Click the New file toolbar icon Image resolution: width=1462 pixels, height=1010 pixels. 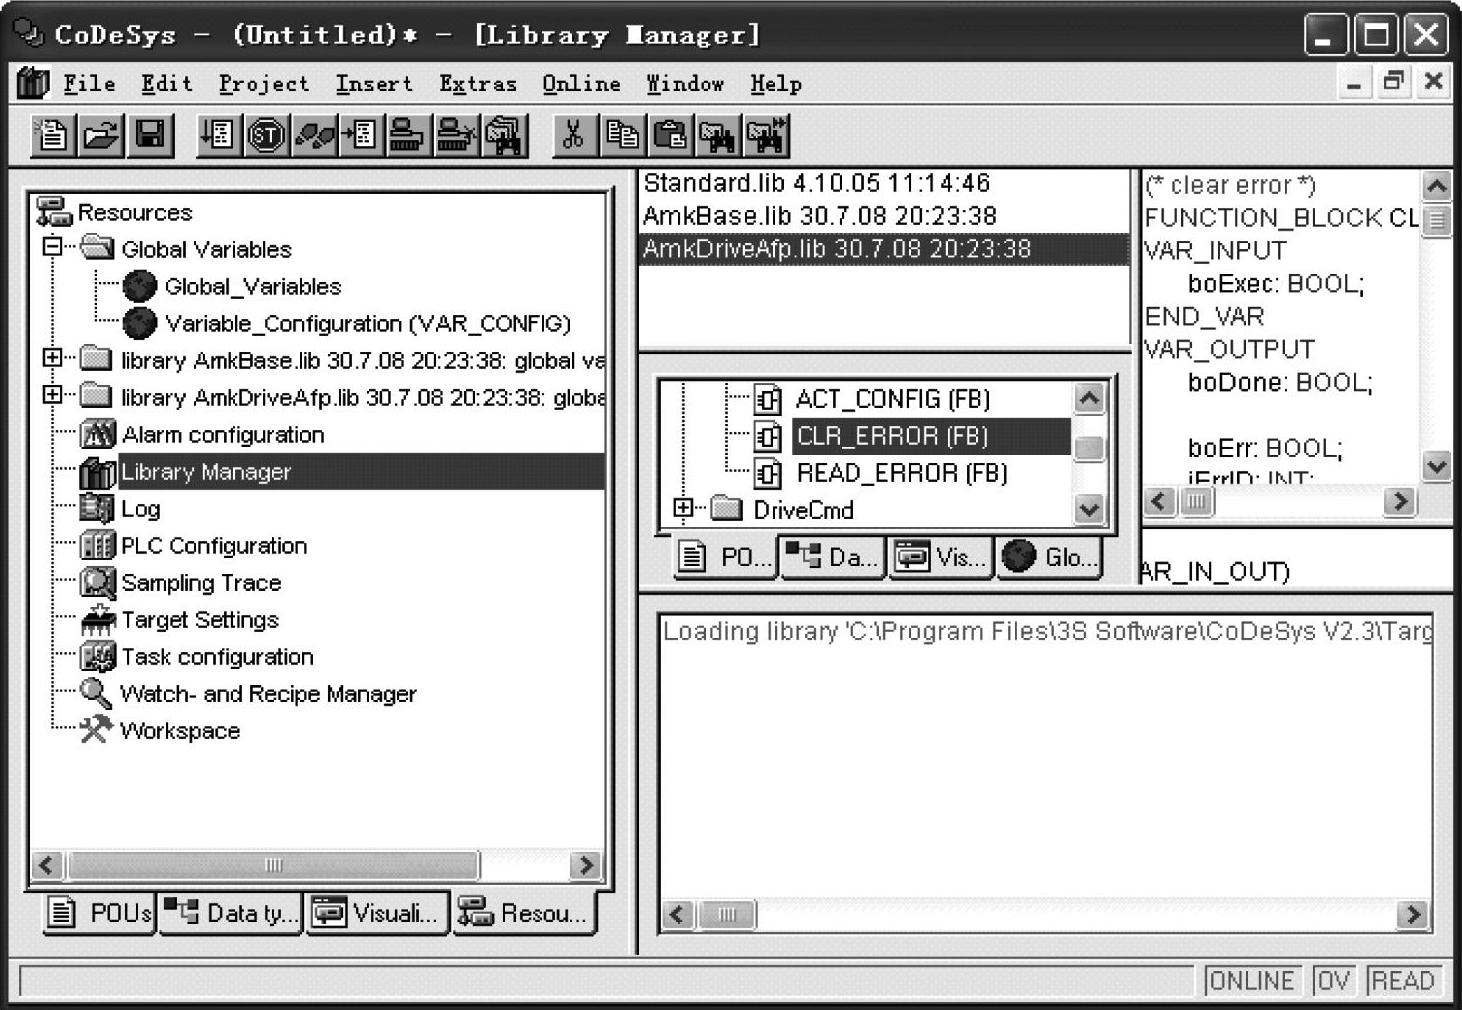point(52,135)
